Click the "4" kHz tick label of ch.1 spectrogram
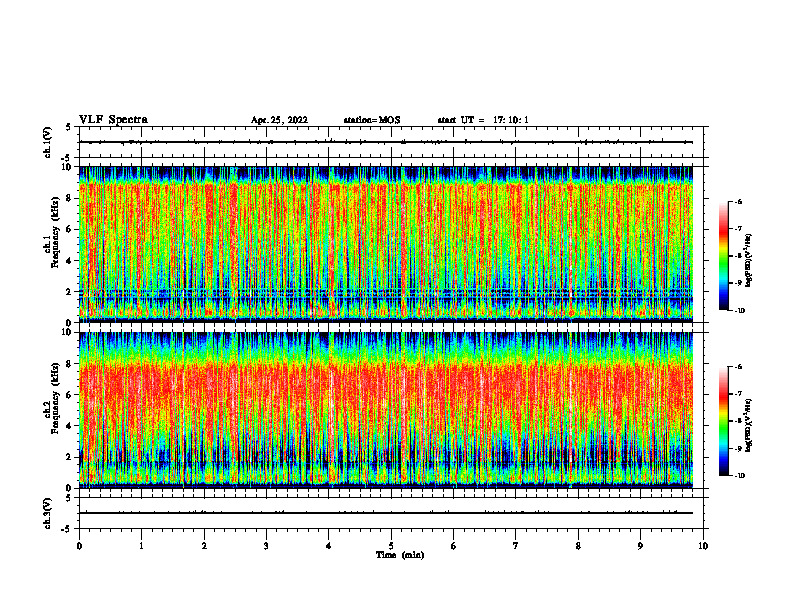This screenshot has width=792, height=612. point(69,261)
